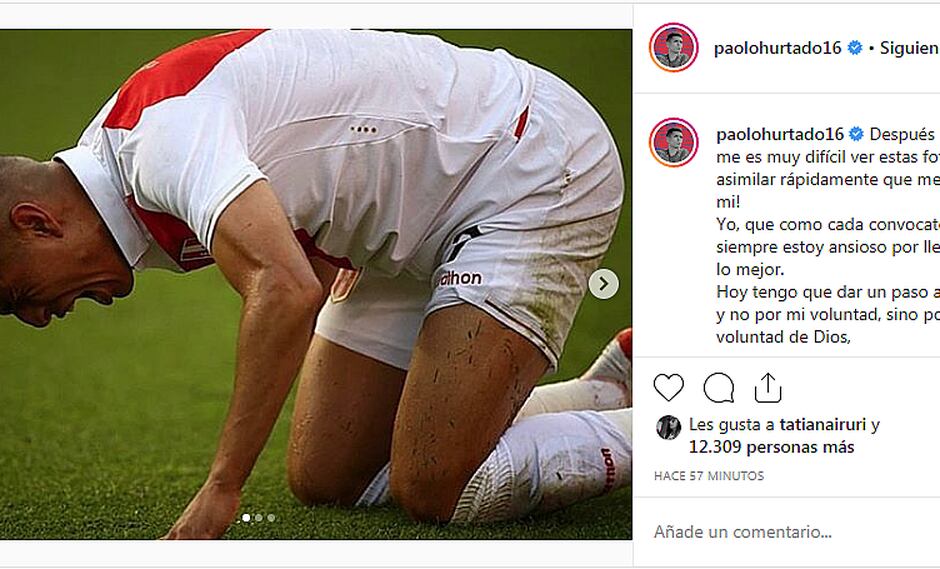Viewport: 940px width, 569px height.
Task: Open paolohurtado16 username in caption
Action: tap(780, 134)
